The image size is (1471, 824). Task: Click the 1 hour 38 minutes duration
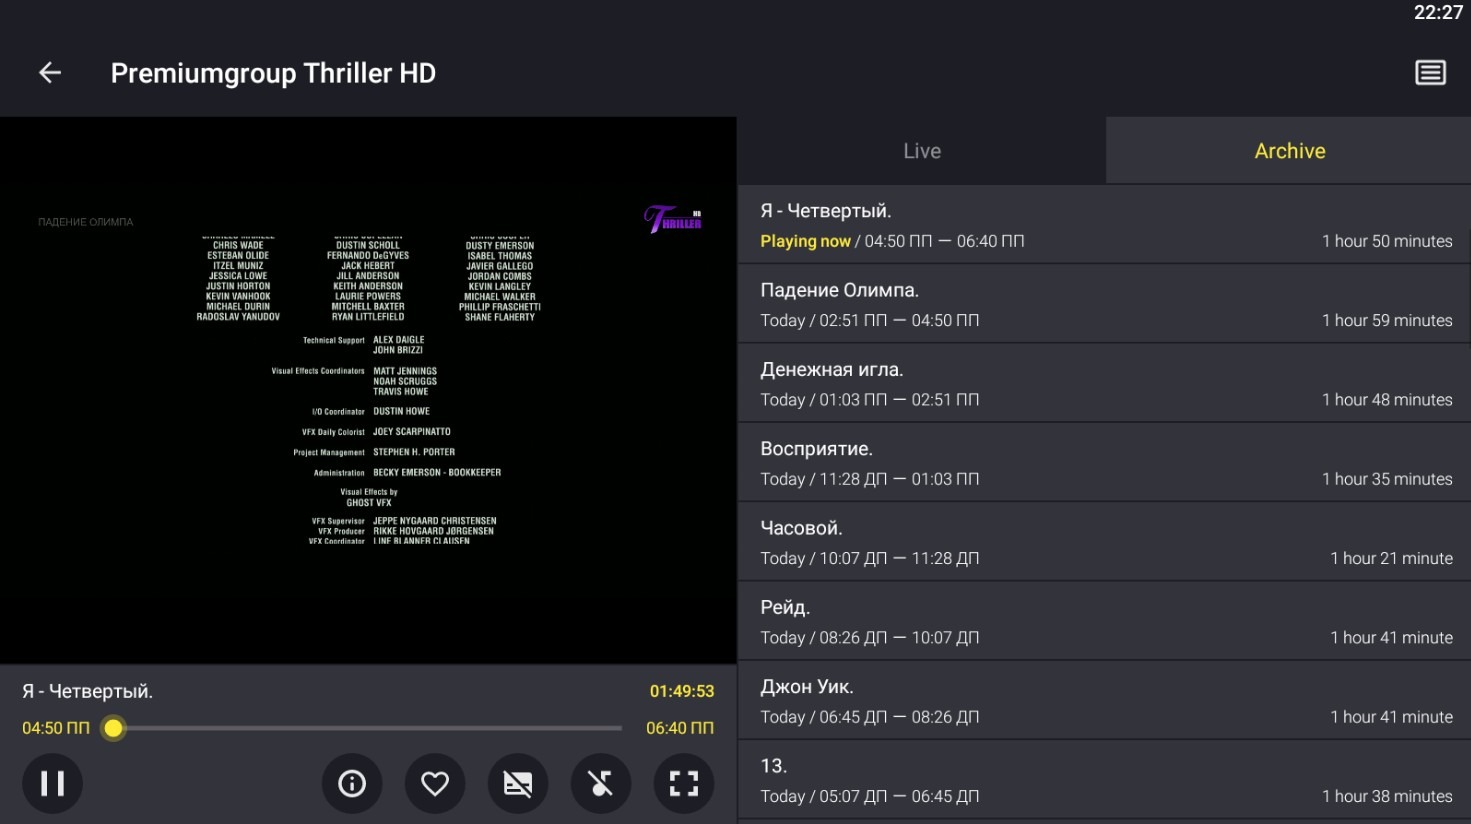(1387, 796)
